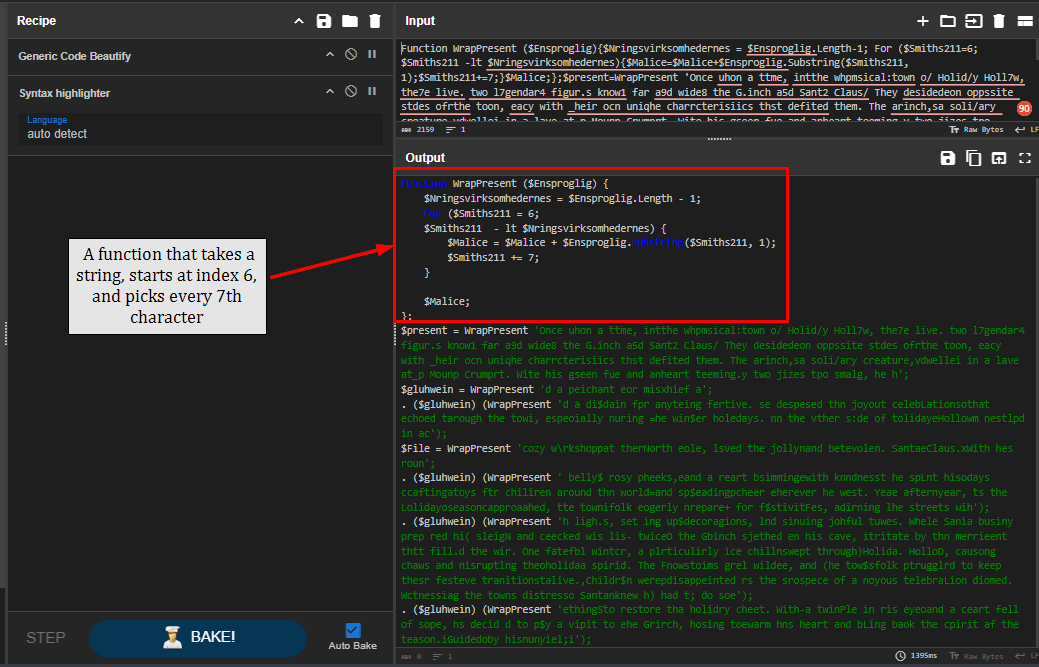Add a new input tab
The image size is (1039, 667).
922,21
